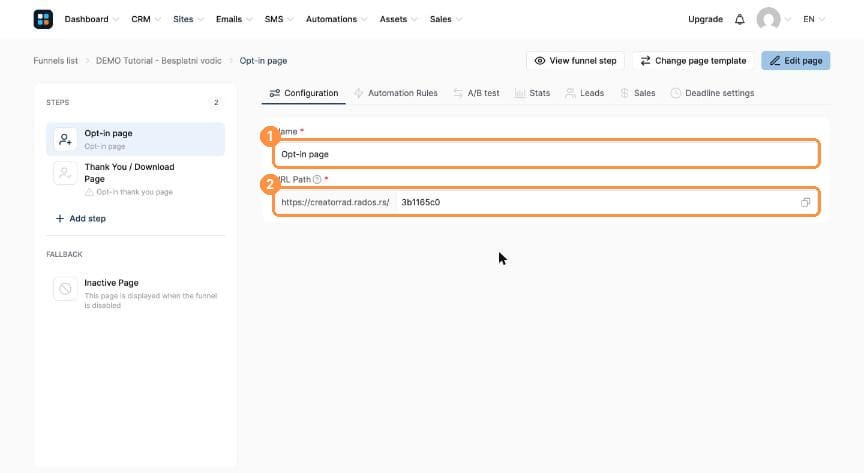The width and height of the screenshot is (864, 473).
Task: Click the Name input field
Action: [546, 154]
